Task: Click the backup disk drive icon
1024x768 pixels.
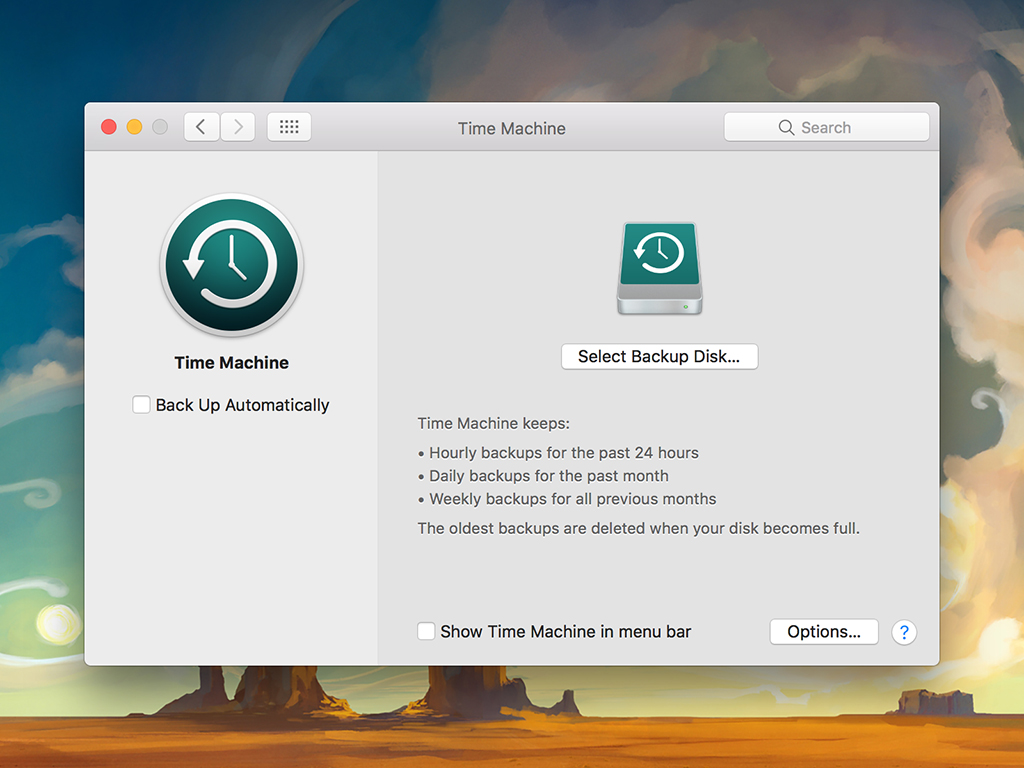Action: [x=659, y=268]
